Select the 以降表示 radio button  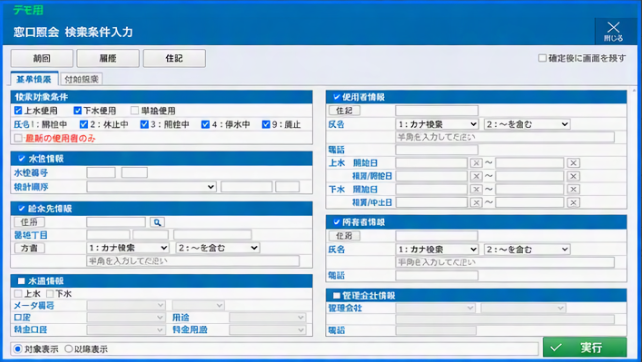[x=68, y=349]
